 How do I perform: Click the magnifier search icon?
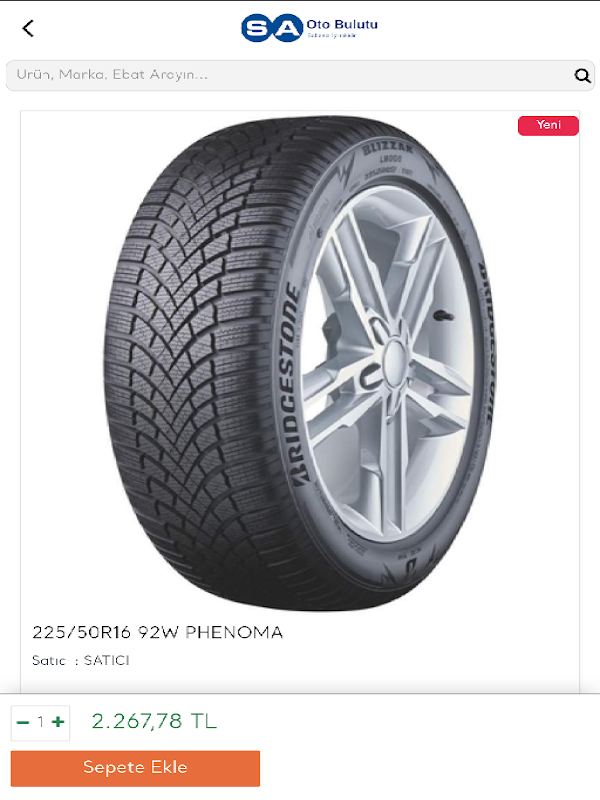(582, 76)
